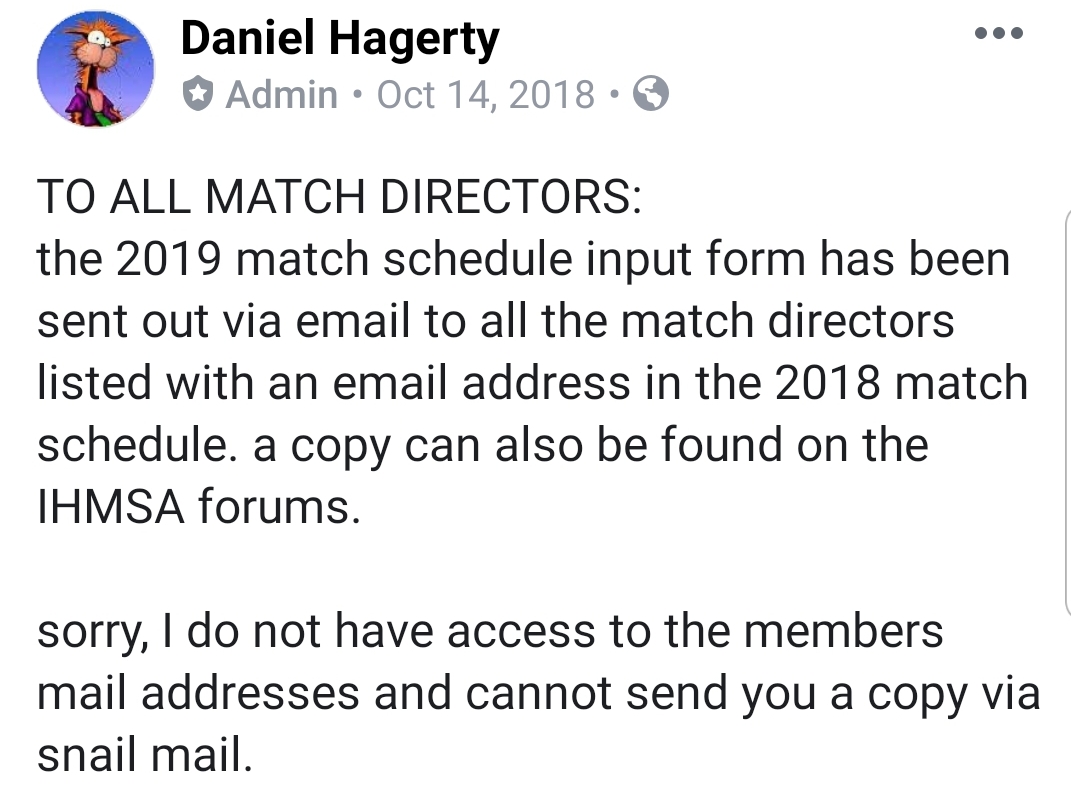
Task: Click the words IHMSA forums
Action: click(199, 507)
